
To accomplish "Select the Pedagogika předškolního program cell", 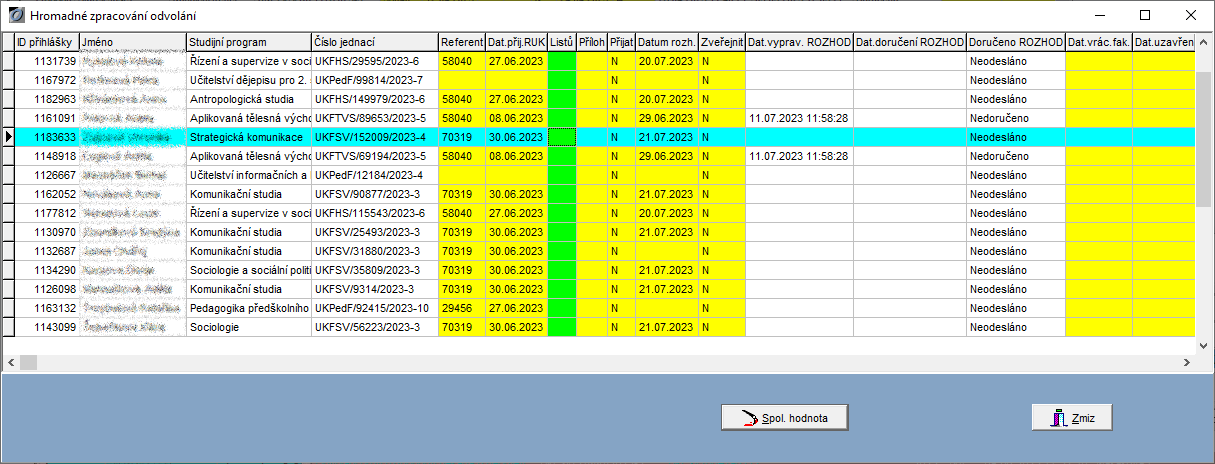I will pyautogui.click(x=248, y=308).
